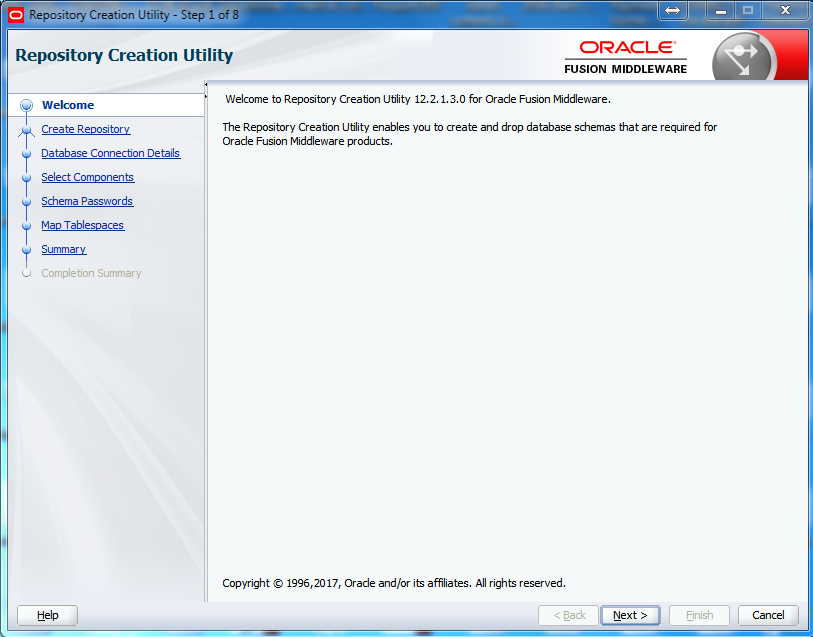This screenshot has width=813, height=637.
Task: Click the copyright notice text
Action: [394, 583]
